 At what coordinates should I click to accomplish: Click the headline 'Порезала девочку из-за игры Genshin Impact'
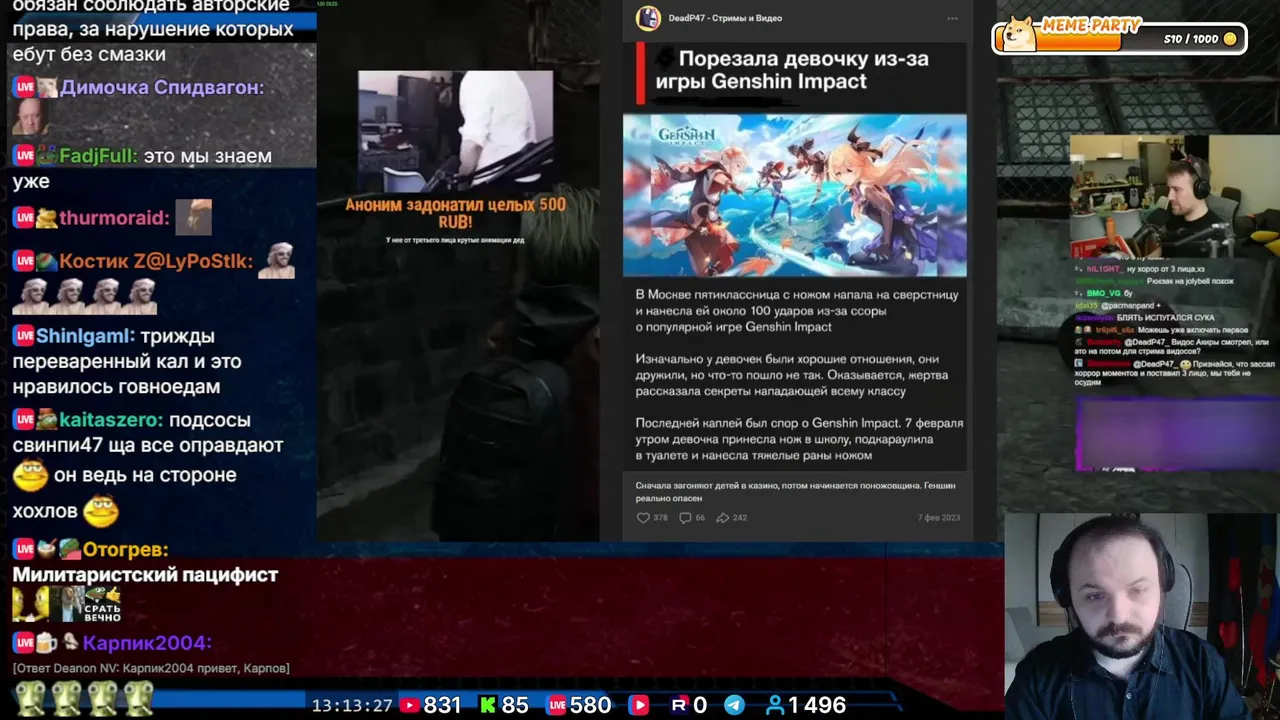click(x=792, y=70)
